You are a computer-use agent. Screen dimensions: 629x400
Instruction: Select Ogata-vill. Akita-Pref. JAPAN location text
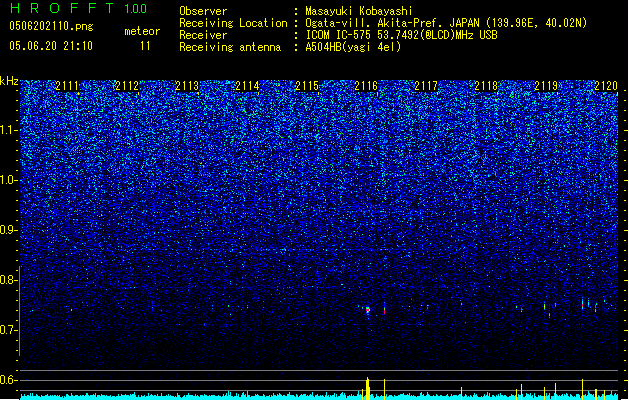coord(446,23)
